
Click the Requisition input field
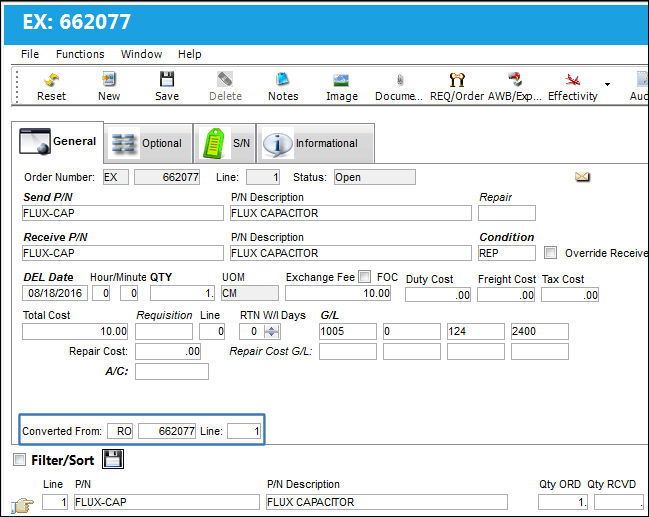164,332
